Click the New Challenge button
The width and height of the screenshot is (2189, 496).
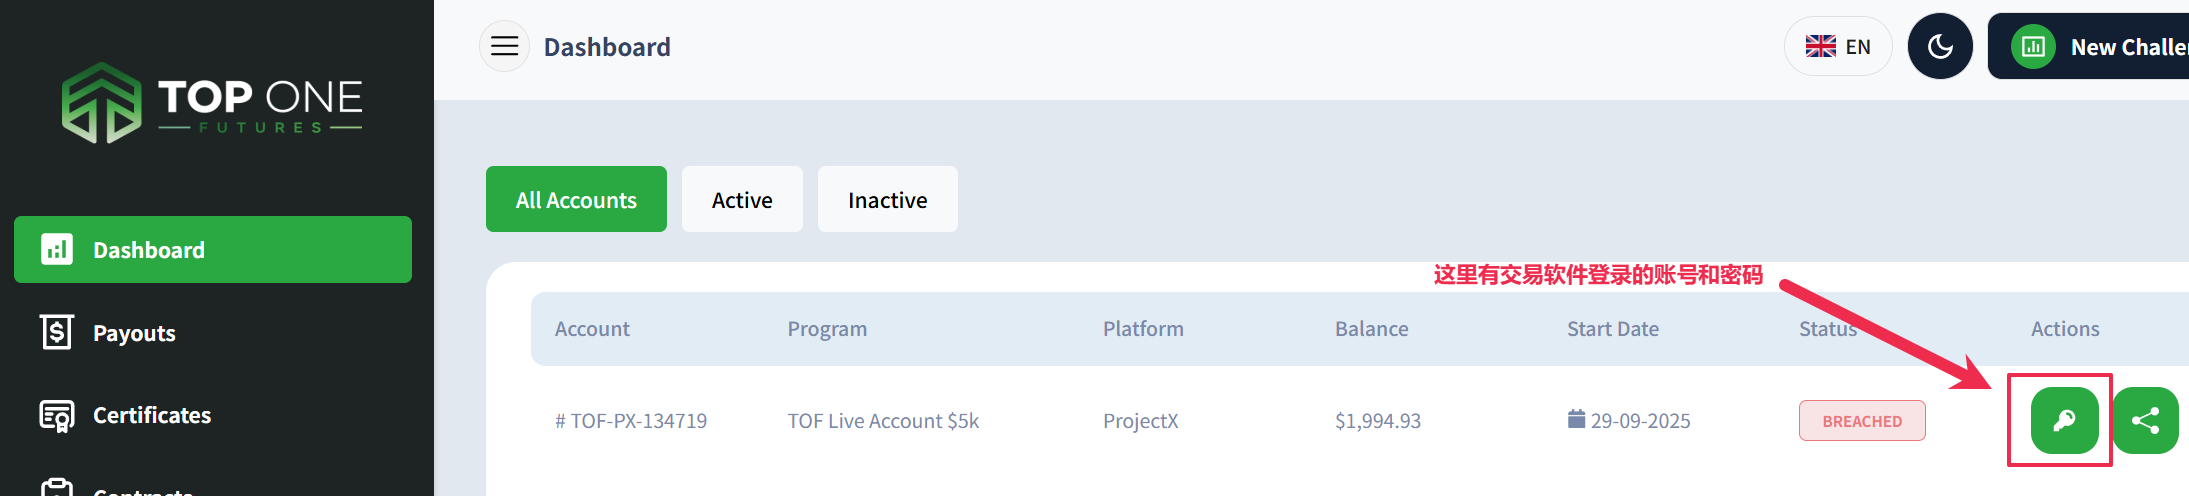pos(2088,46)
